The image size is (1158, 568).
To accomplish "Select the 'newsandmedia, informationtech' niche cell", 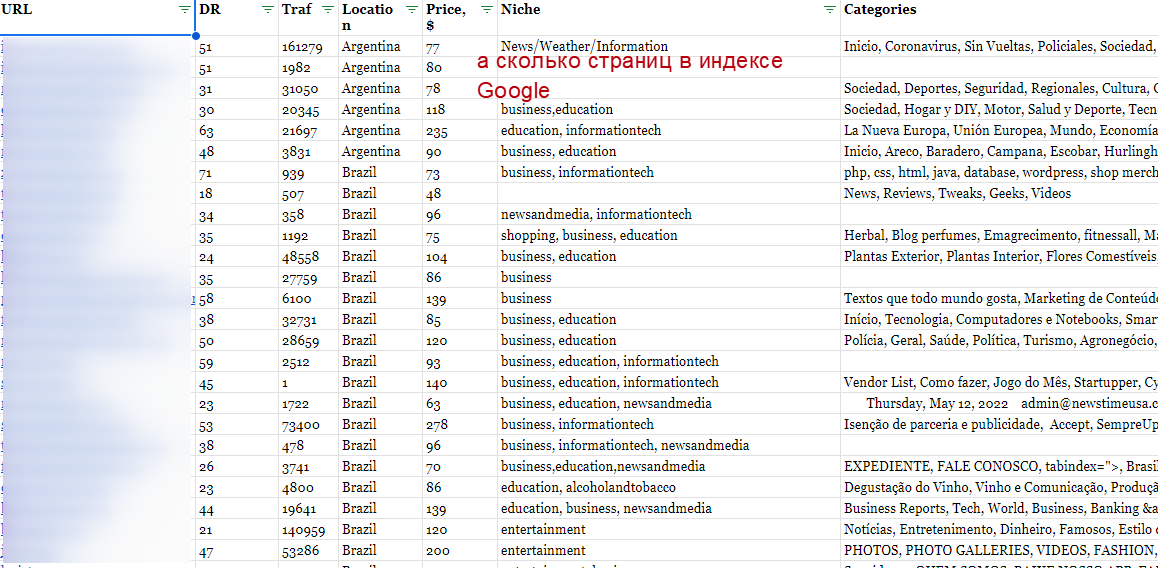I will click(668, 214).
